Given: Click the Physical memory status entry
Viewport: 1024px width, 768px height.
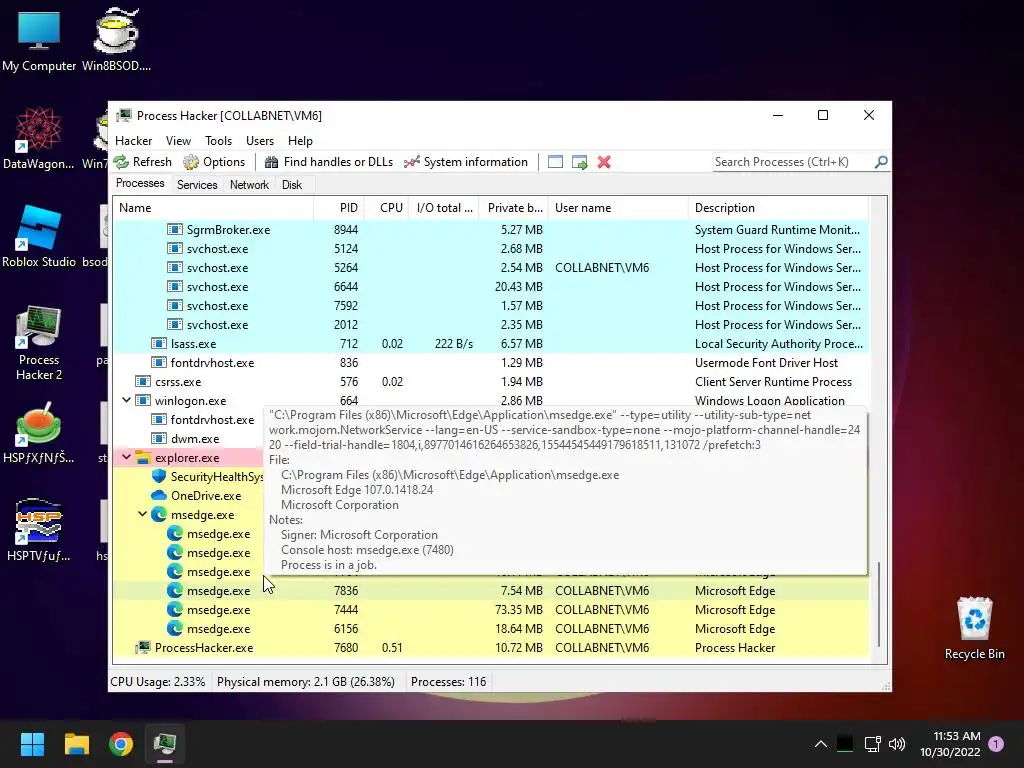Looking at the screenshot, I should click(x=306, y=682).
